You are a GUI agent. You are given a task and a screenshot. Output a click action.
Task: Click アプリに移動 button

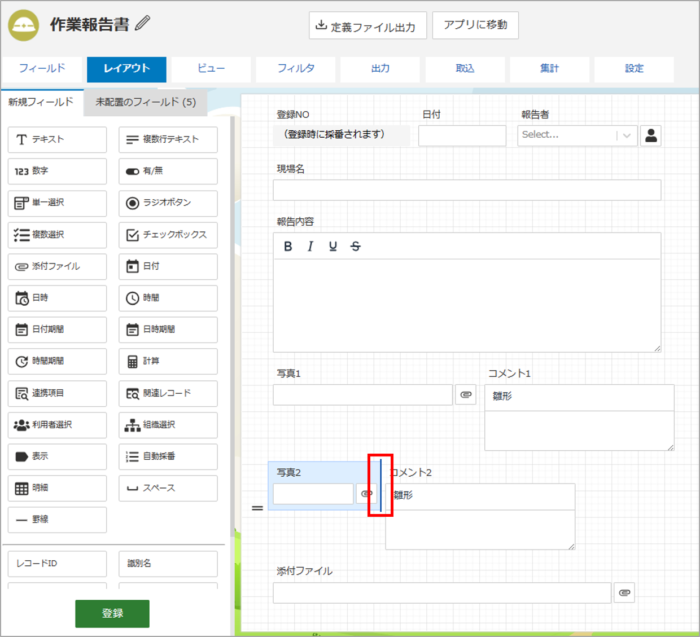click(x=475, y=25)
